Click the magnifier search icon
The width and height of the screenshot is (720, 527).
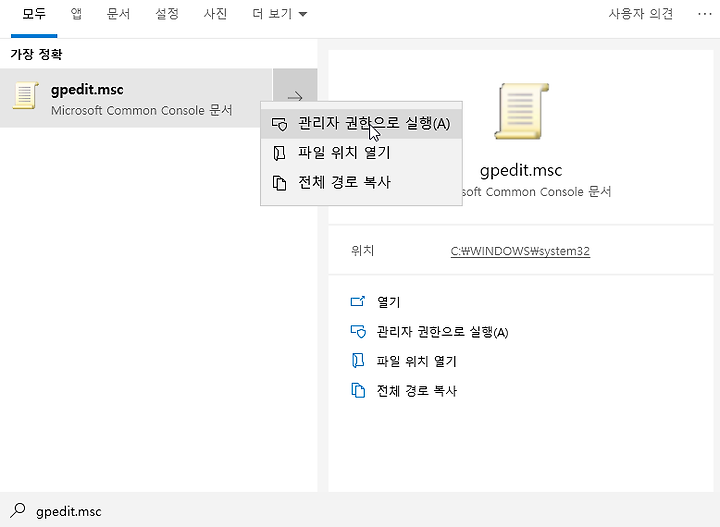(18, 510)
